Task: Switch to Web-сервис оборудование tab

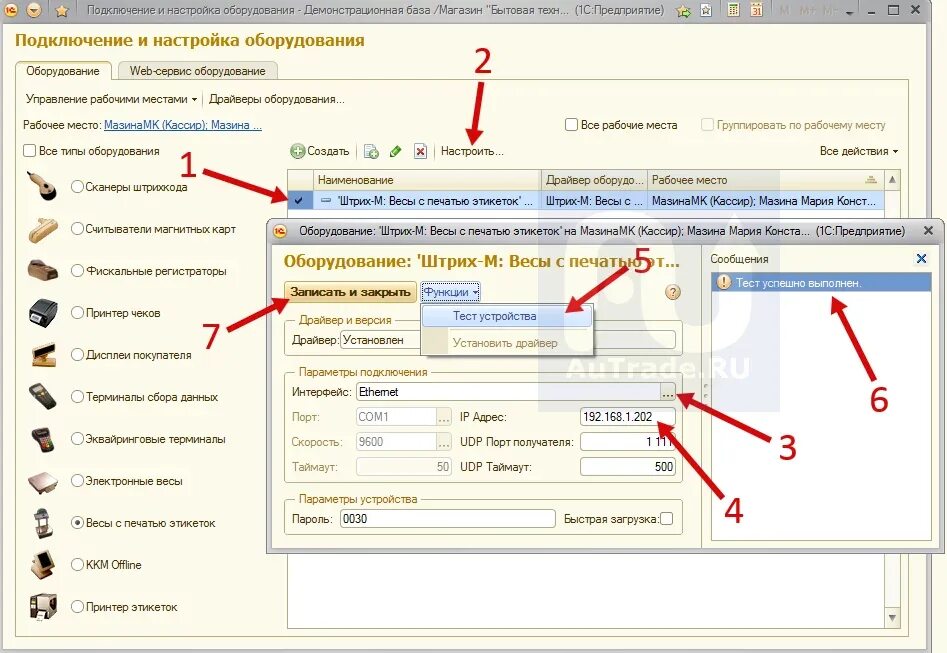Action: [197, 71]
